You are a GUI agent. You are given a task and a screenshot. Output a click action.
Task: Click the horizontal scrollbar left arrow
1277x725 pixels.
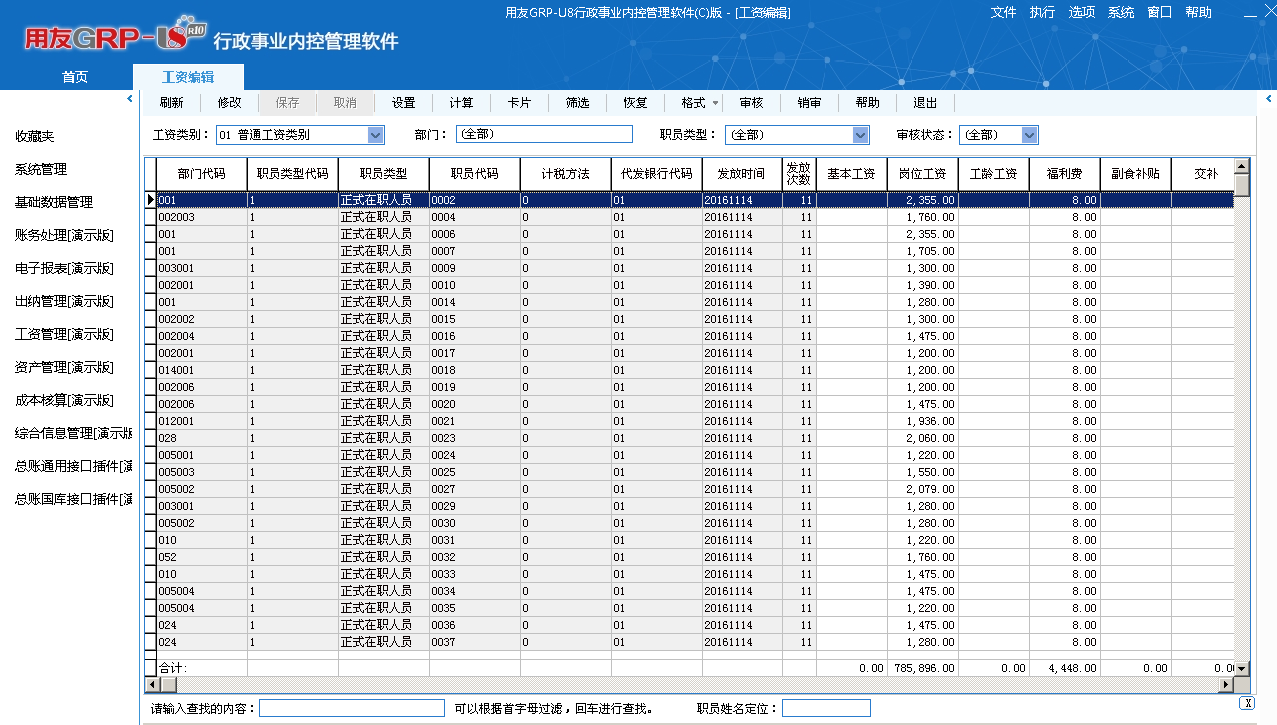tap(153, 685)
